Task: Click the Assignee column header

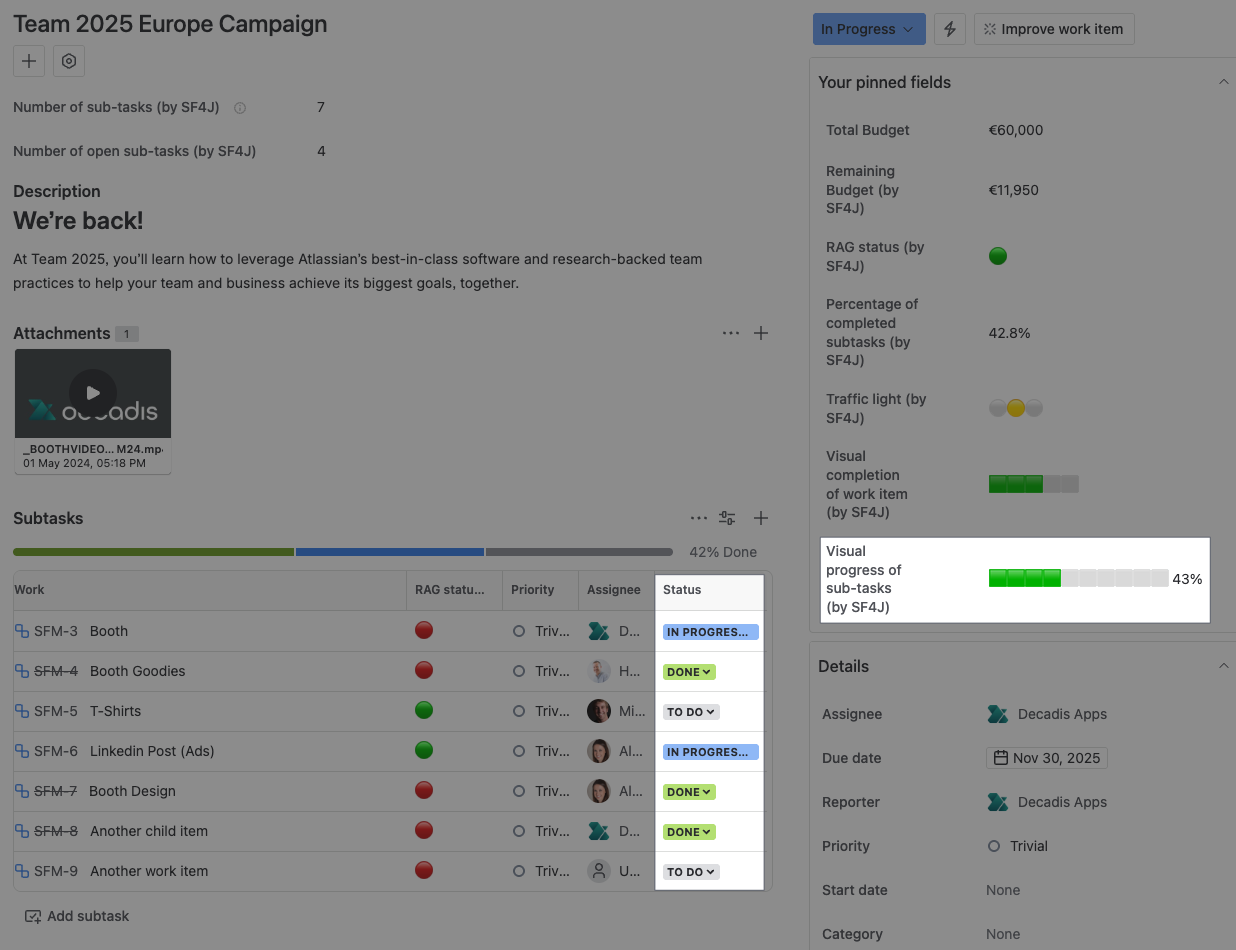Action: [x=613, y=590]
